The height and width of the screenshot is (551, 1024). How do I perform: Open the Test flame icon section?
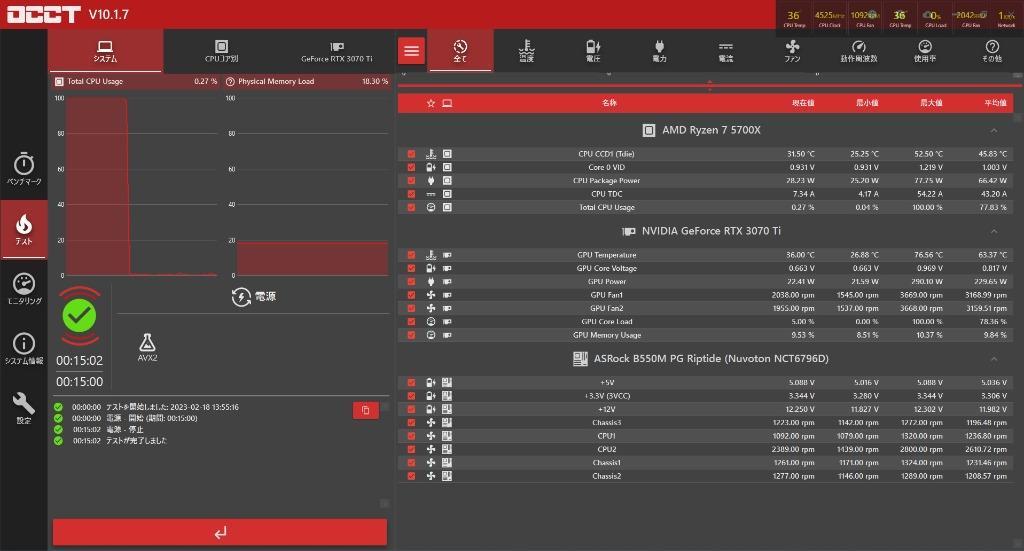(24, 229)
